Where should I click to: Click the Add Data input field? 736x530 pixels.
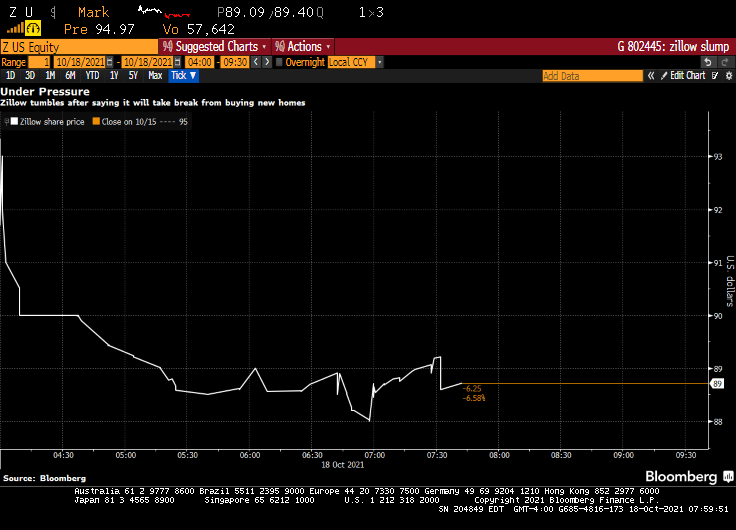(x=592, y=76)
